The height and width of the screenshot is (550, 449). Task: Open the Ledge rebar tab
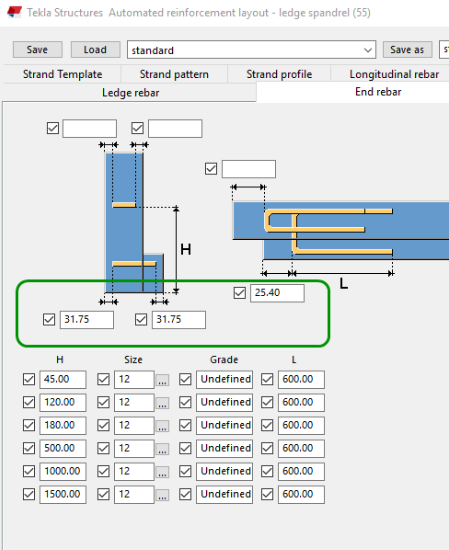pos(130,93)
